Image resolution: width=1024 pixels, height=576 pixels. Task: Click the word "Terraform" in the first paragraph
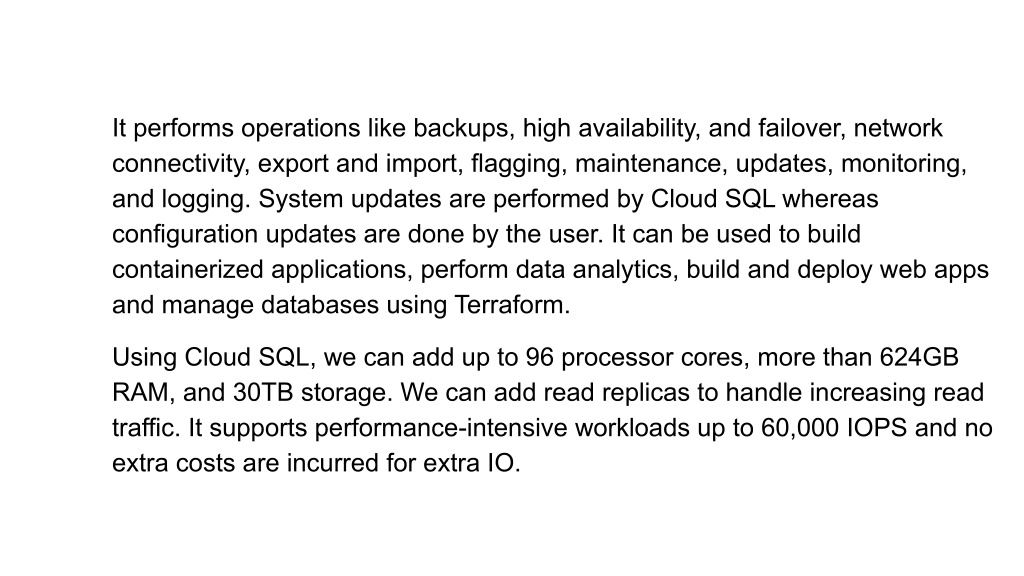tap(509, 305)
